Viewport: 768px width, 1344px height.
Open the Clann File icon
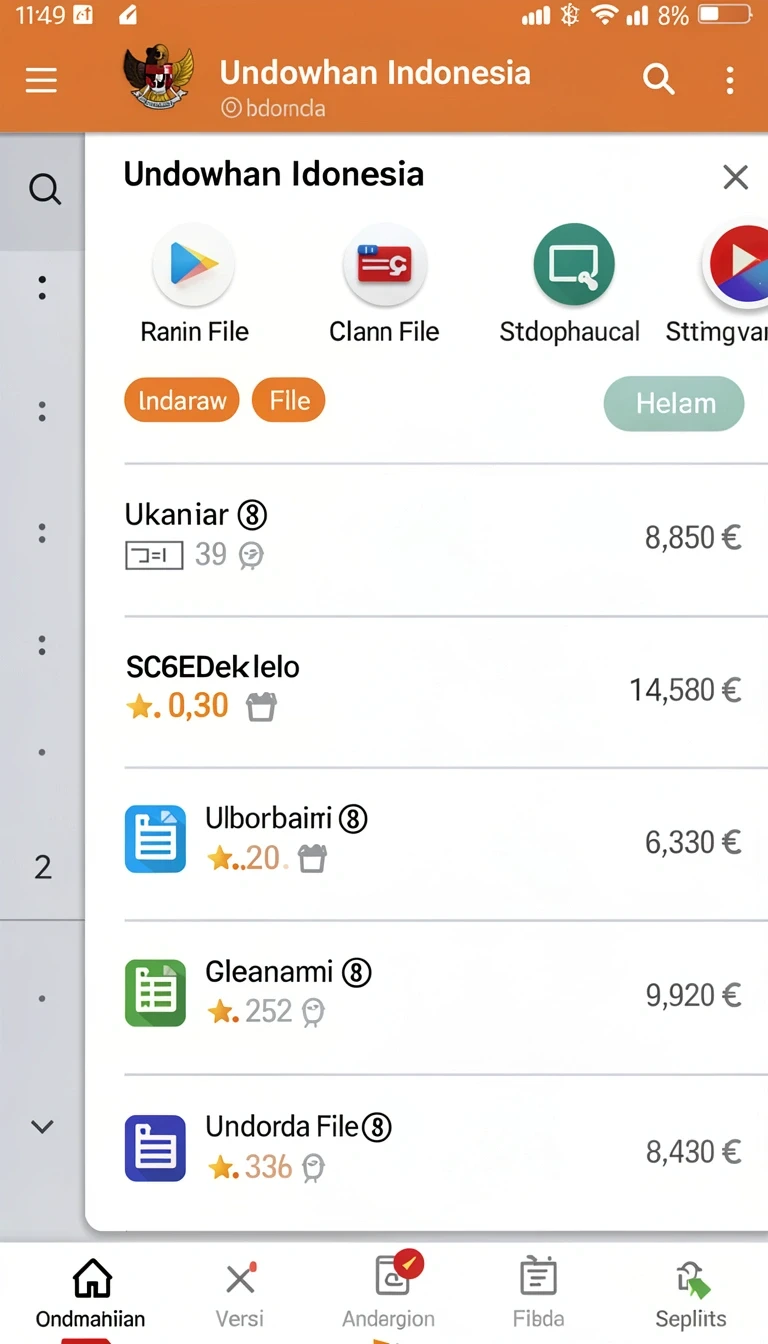(385, 265)
